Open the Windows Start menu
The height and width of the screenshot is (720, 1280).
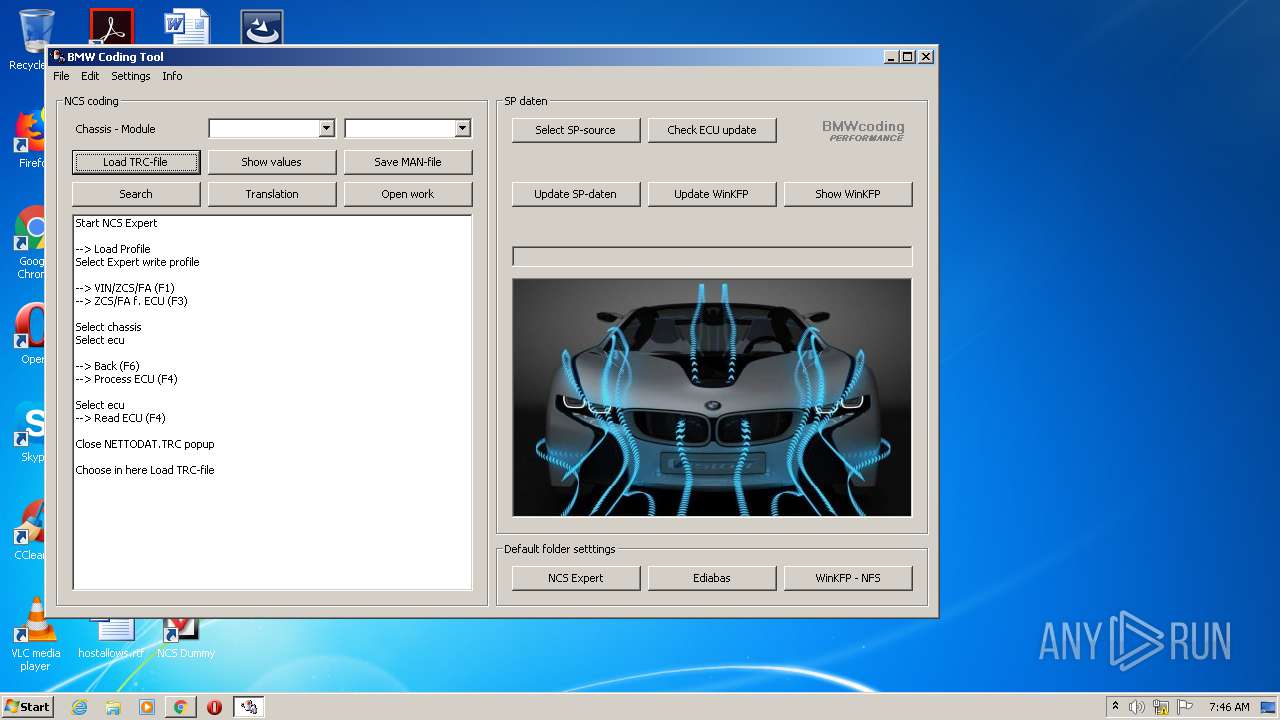27,706
